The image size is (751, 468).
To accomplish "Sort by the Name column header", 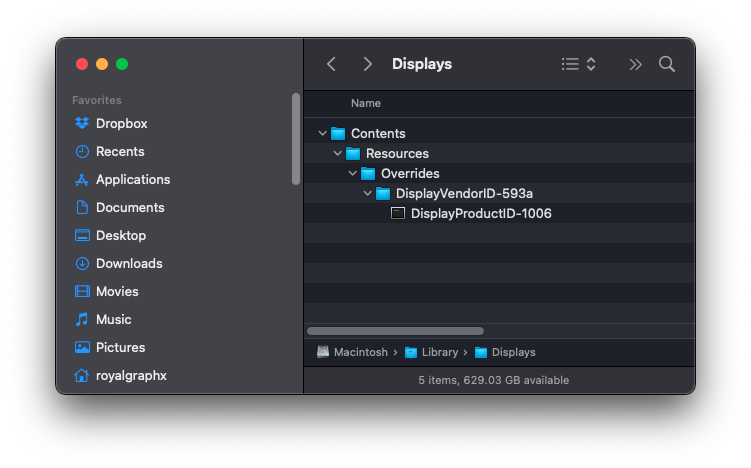I will 366,103.
